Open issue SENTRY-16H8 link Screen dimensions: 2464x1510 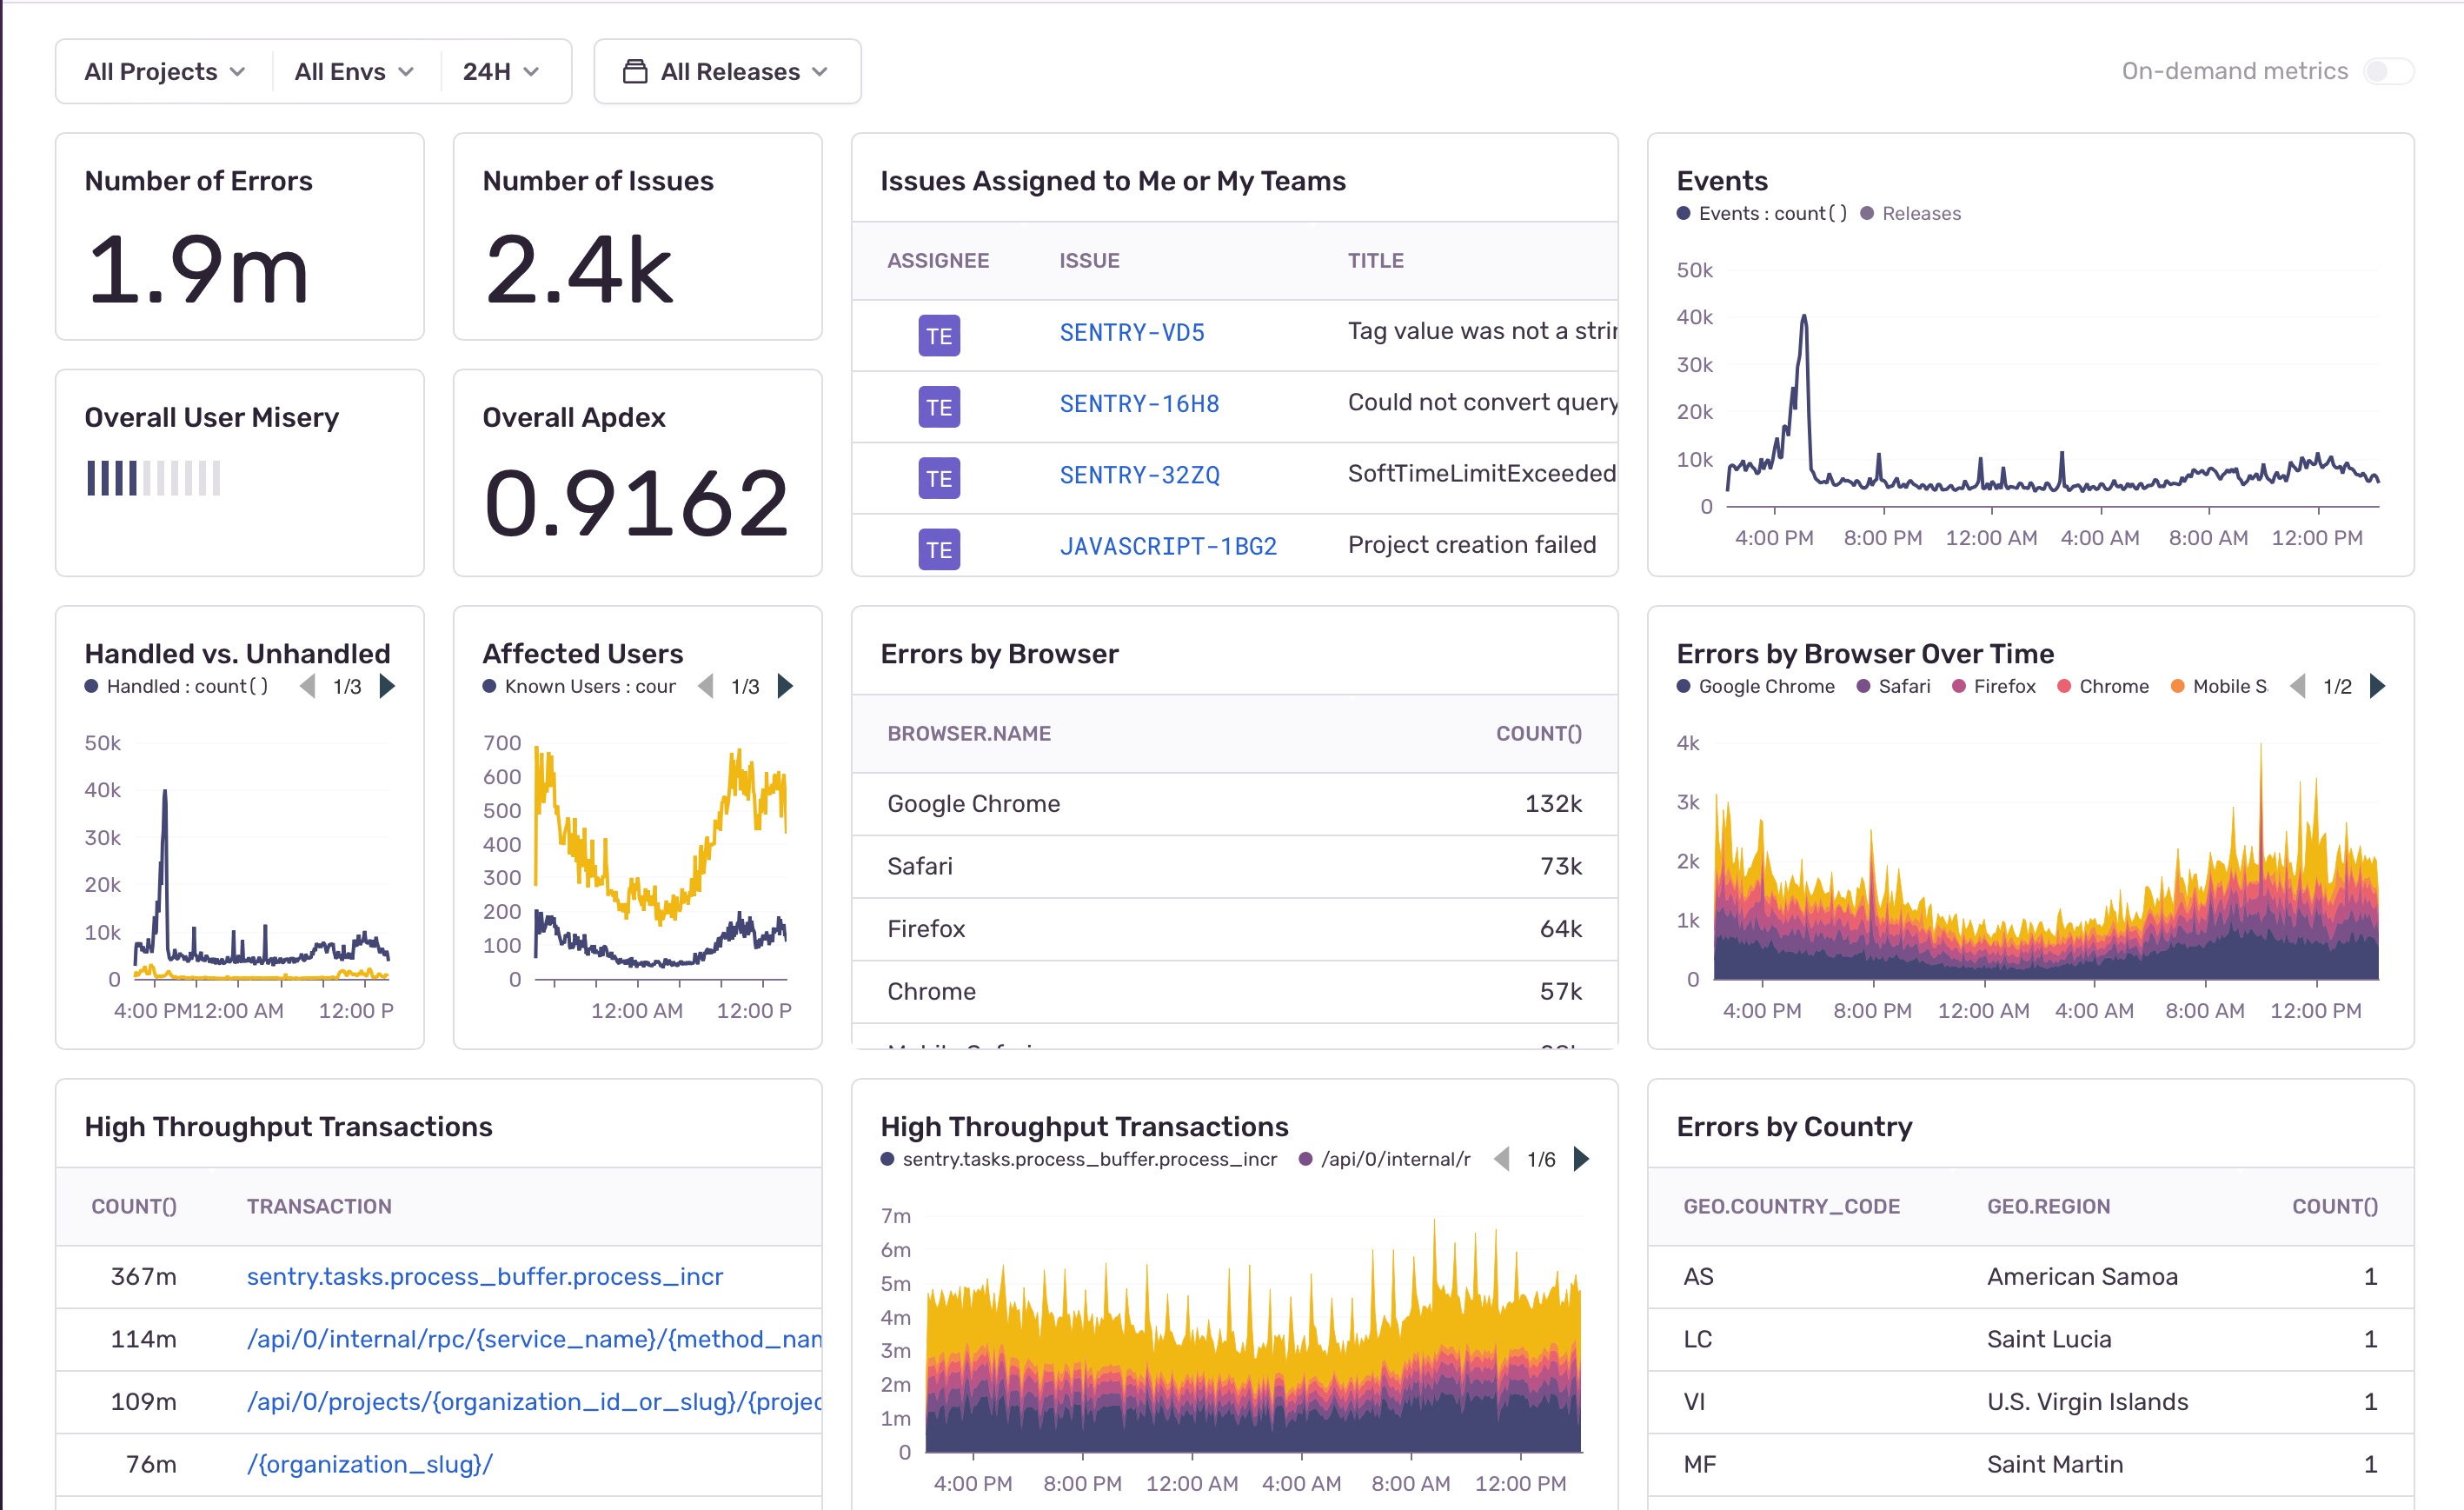pyautogui.click(x=1139, y=404)
